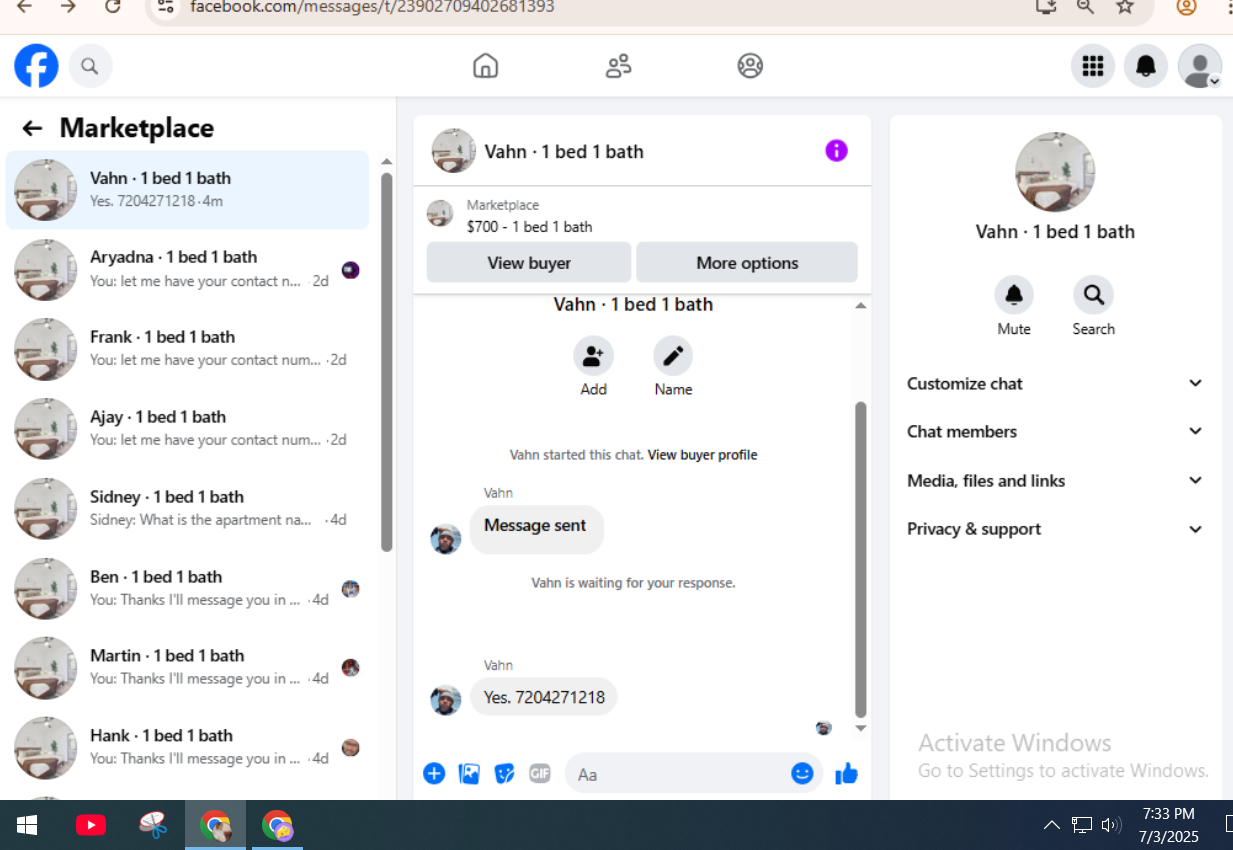Choose a sticker icon
The height and width of the screenshot is (850, 1233).
[505, 773]
